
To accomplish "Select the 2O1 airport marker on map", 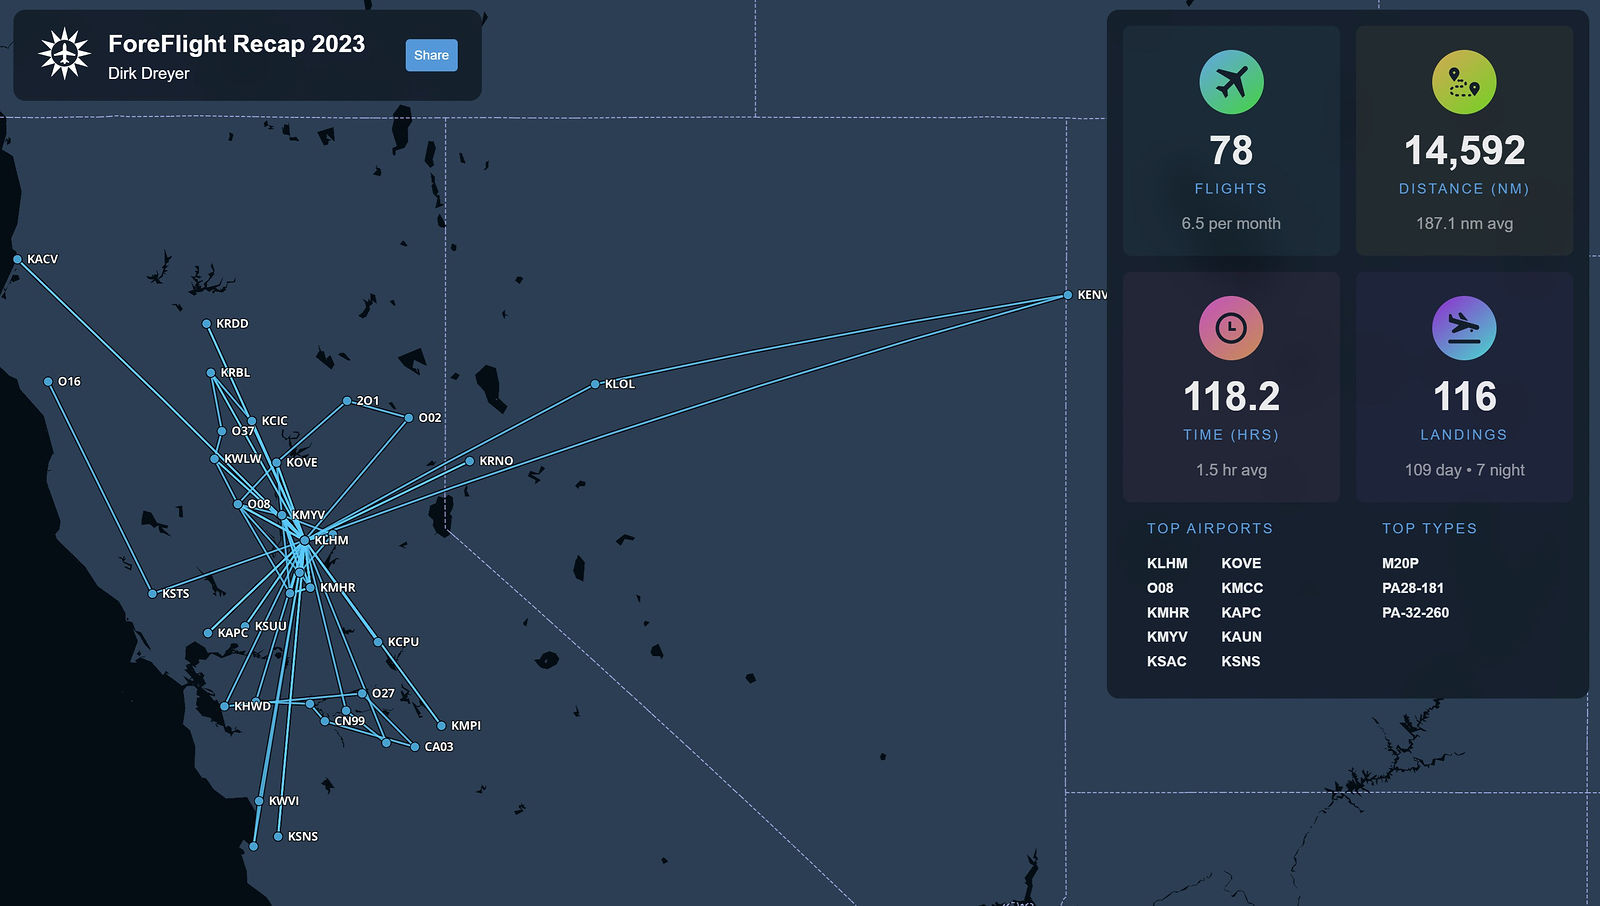I will tap(347, 401).
